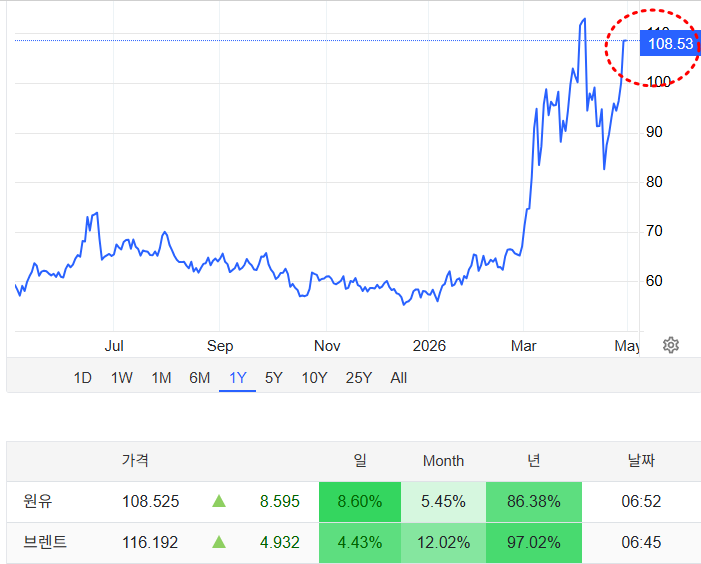
Task: Click green up arrow in 브렌트 row
Action: pyautogui.click(x=219, y=542)
